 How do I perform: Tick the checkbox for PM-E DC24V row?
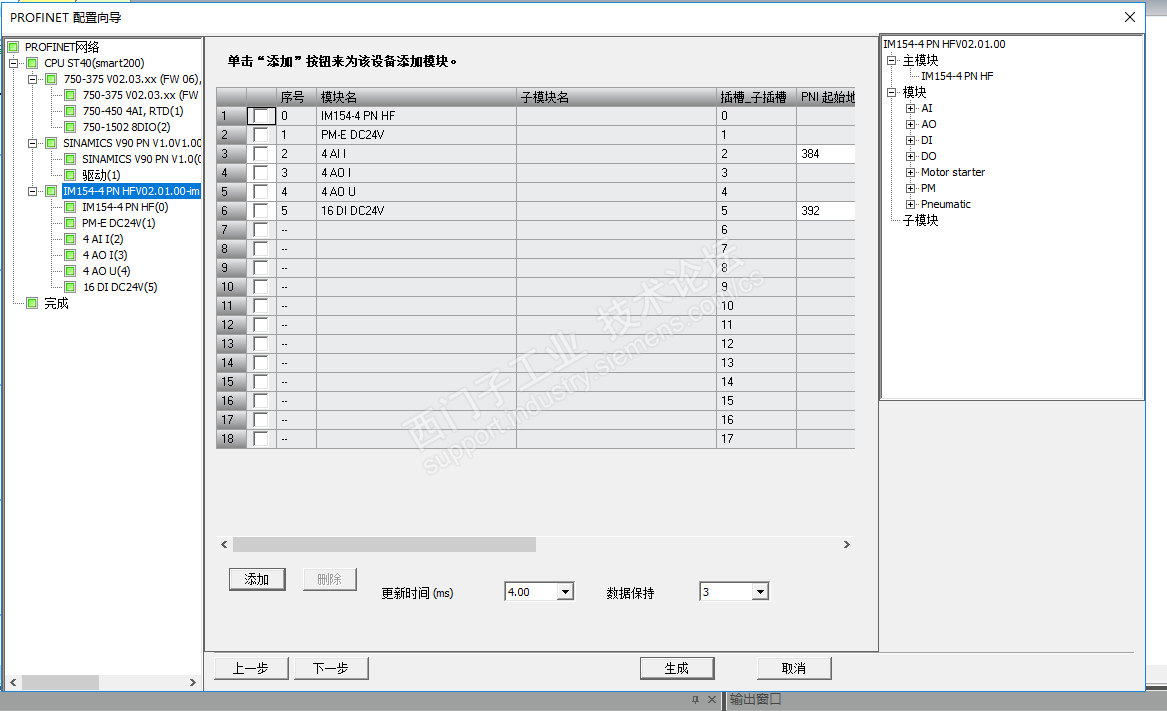pos(260,135)
